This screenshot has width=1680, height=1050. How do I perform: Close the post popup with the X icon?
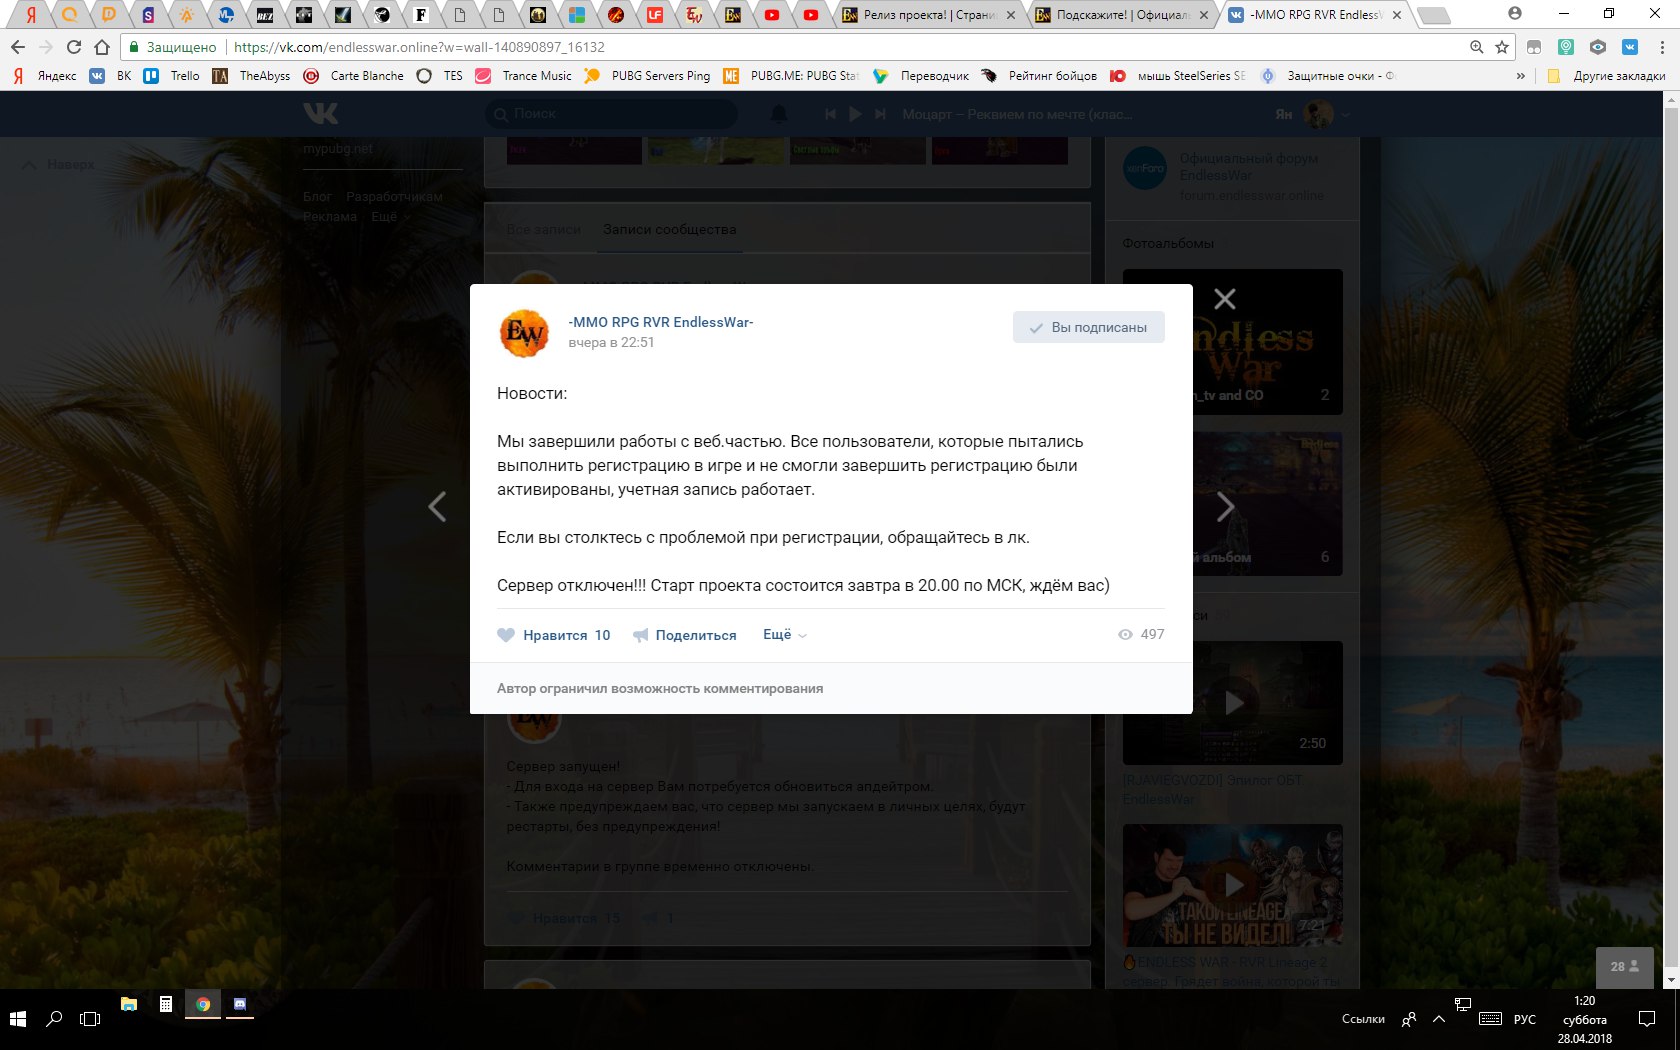1225,299
